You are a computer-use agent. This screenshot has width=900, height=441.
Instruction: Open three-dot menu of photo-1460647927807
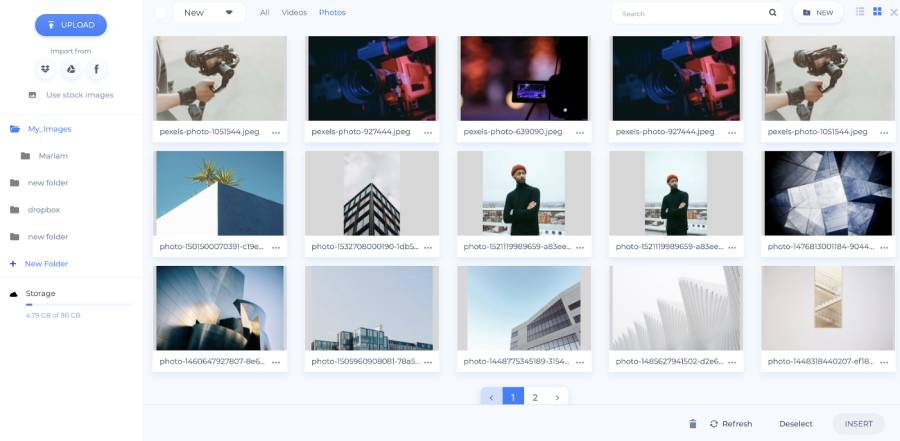[x=276, y=362]
